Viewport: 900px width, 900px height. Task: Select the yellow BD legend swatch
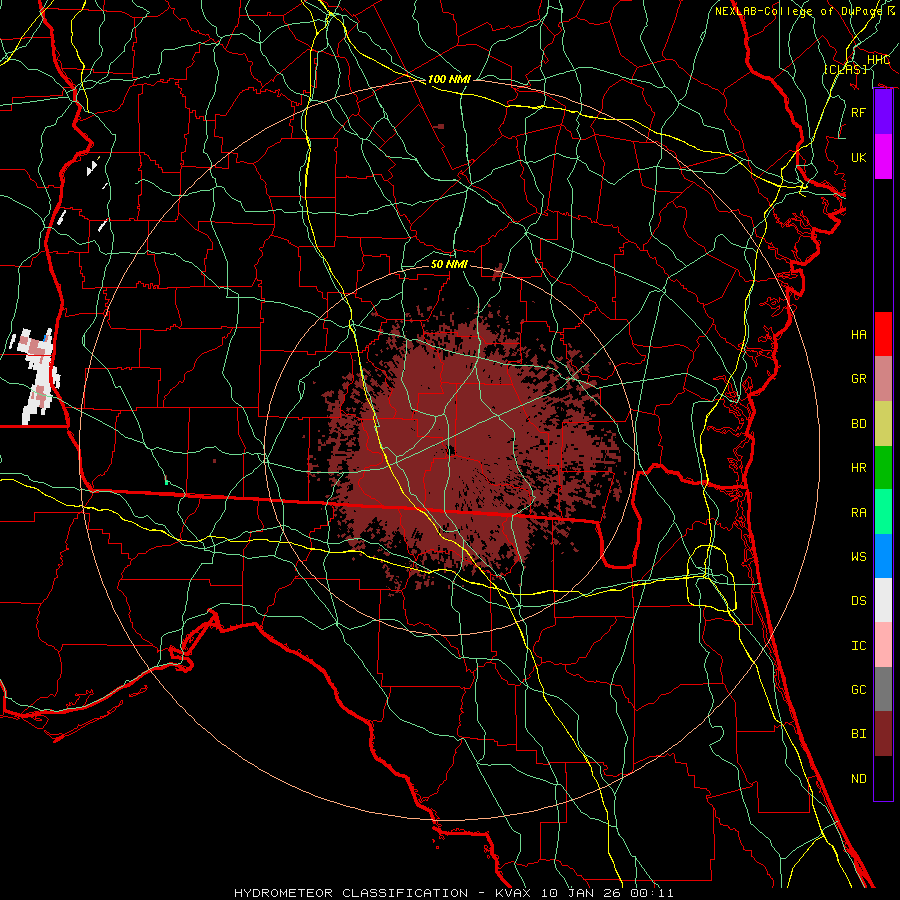pos(883,423)
